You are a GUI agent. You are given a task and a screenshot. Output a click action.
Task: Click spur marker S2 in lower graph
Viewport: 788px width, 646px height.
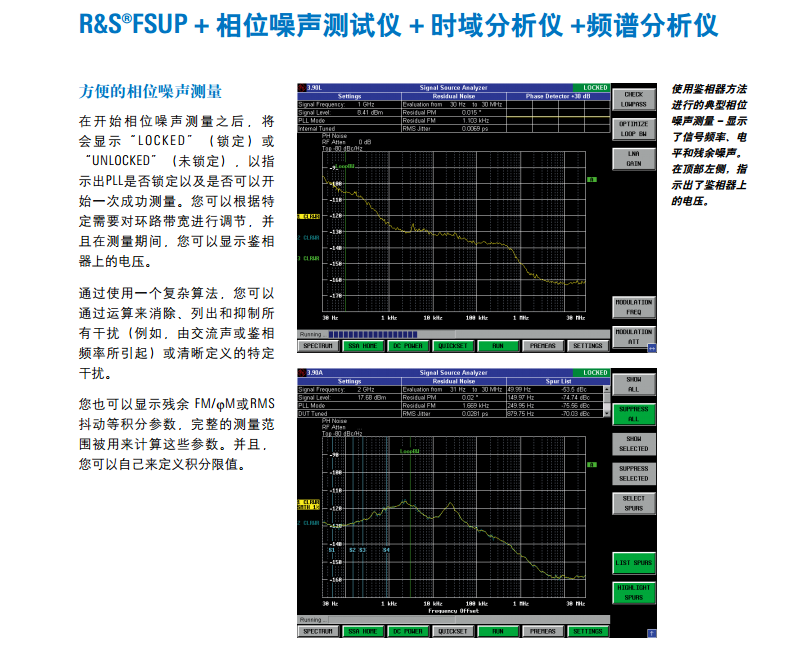coord(352,550)
